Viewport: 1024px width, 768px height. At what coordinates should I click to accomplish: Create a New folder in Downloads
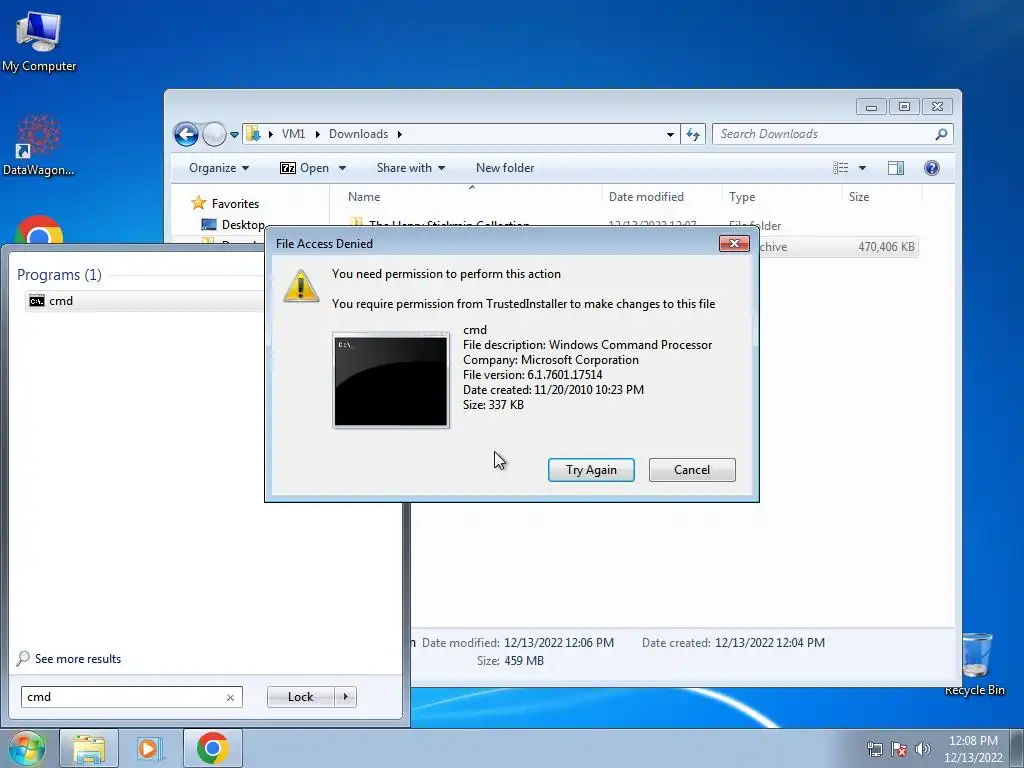505,168
